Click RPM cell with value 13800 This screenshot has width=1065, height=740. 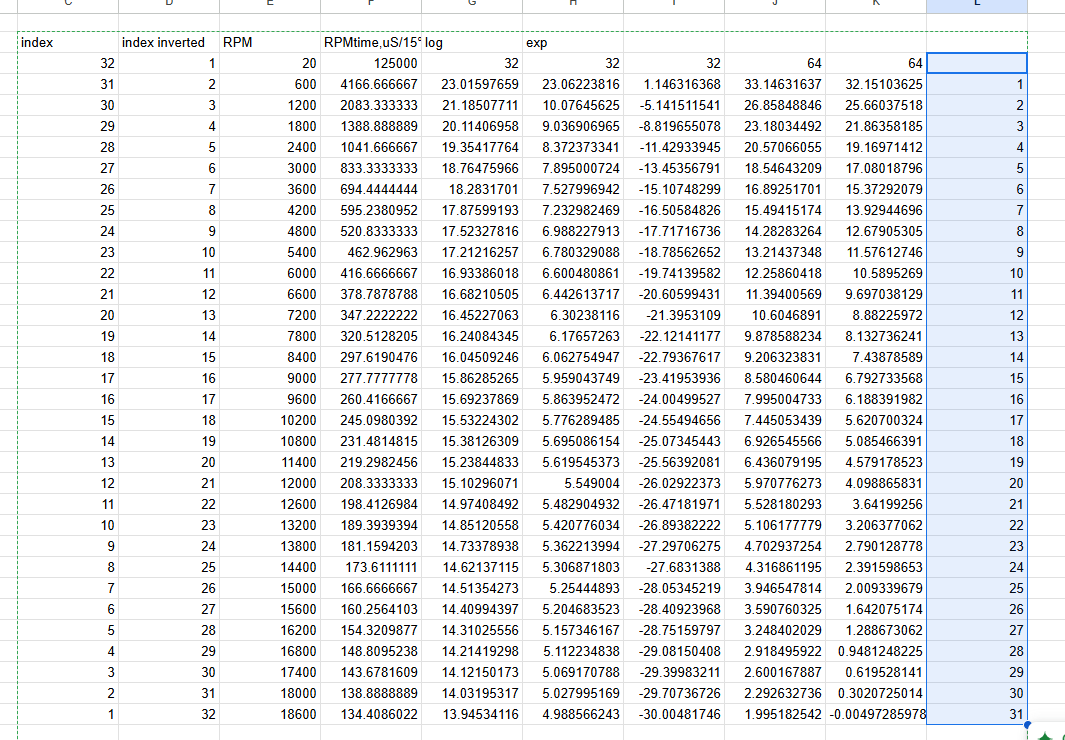[x=270, y=547]
